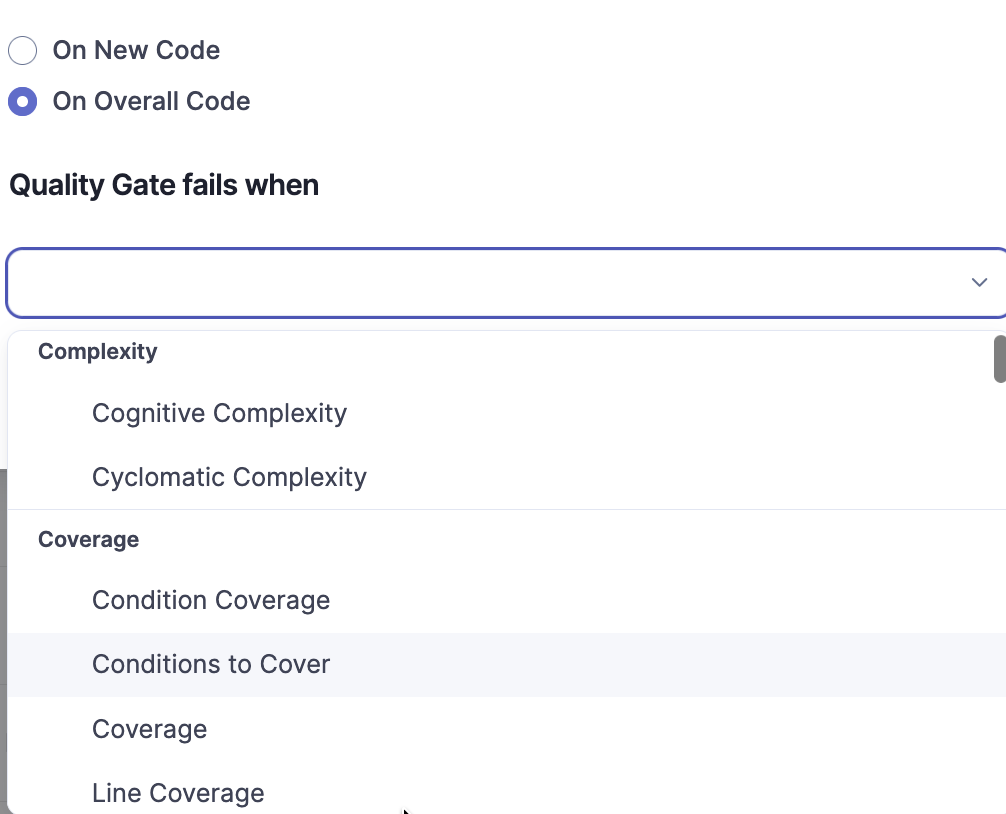1006x814 pixels.
Task: Select Condition Coverage metric
Action: pos(211,600)
